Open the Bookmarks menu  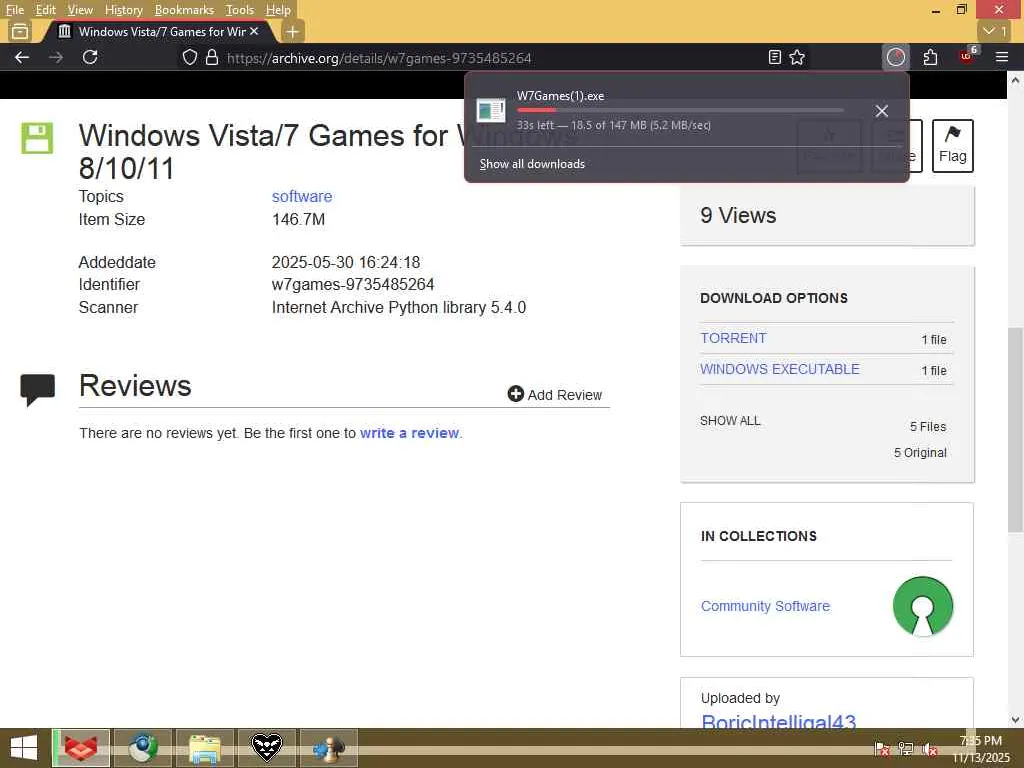(184, 10)
